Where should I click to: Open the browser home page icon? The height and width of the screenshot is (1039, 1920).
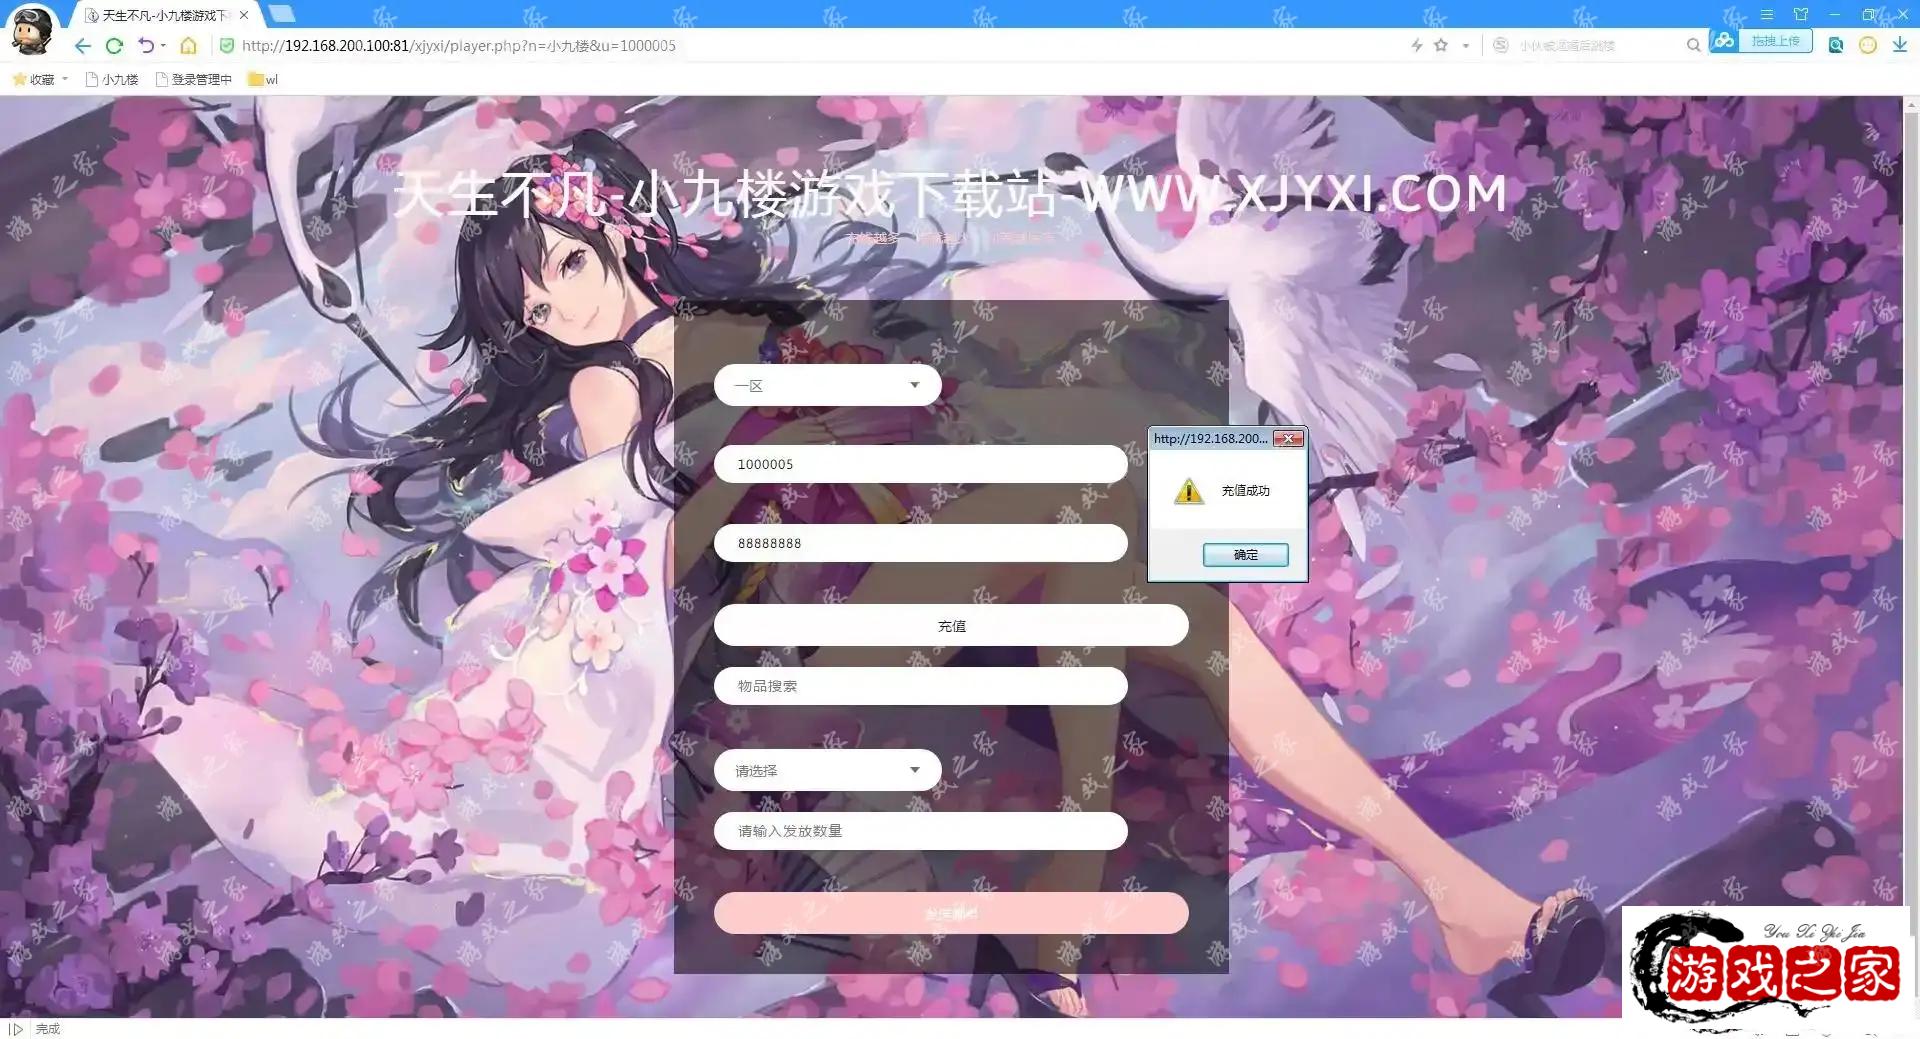point(188,45)
